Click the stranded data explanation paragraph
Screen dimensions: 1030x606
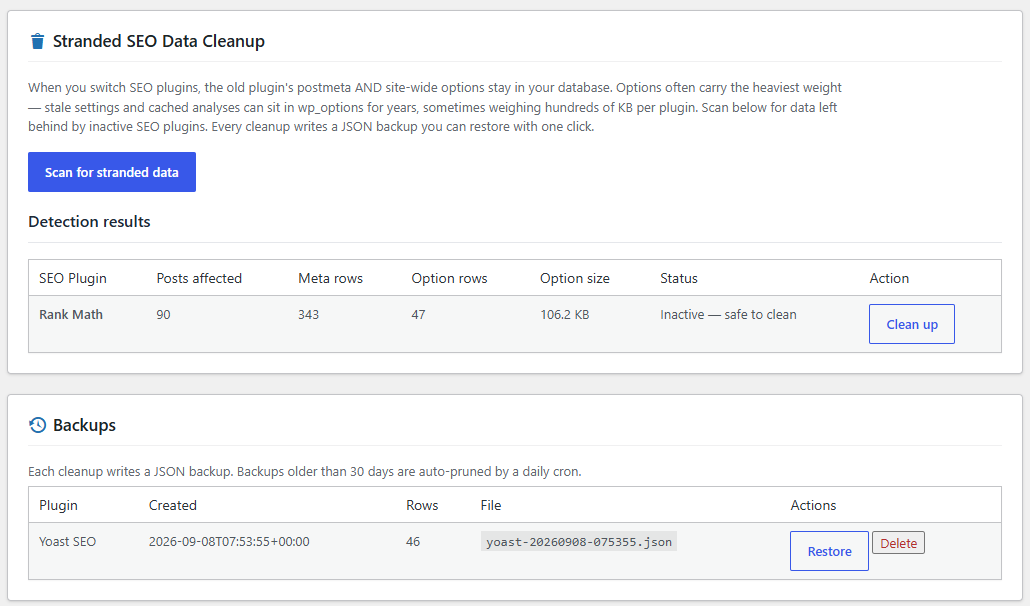point(435,107)
